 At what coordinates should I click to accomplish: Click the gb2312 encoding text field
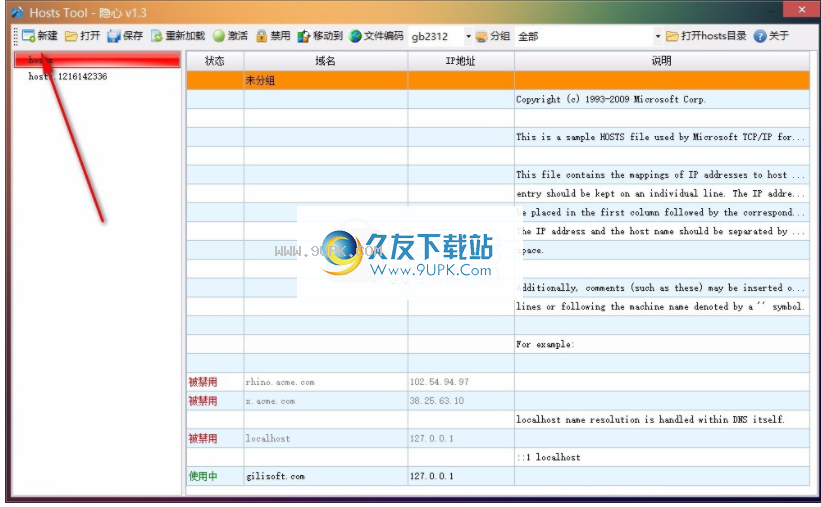pyautogui.click(x=436, y=36)
